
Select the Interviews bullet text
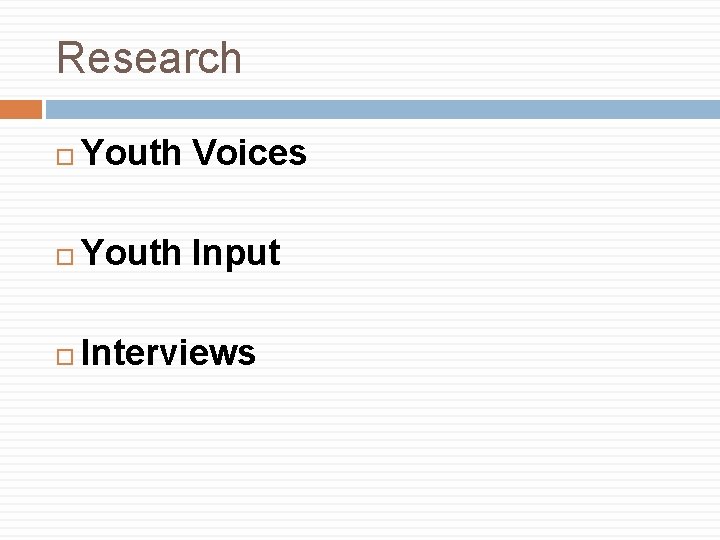coord(168,353)
